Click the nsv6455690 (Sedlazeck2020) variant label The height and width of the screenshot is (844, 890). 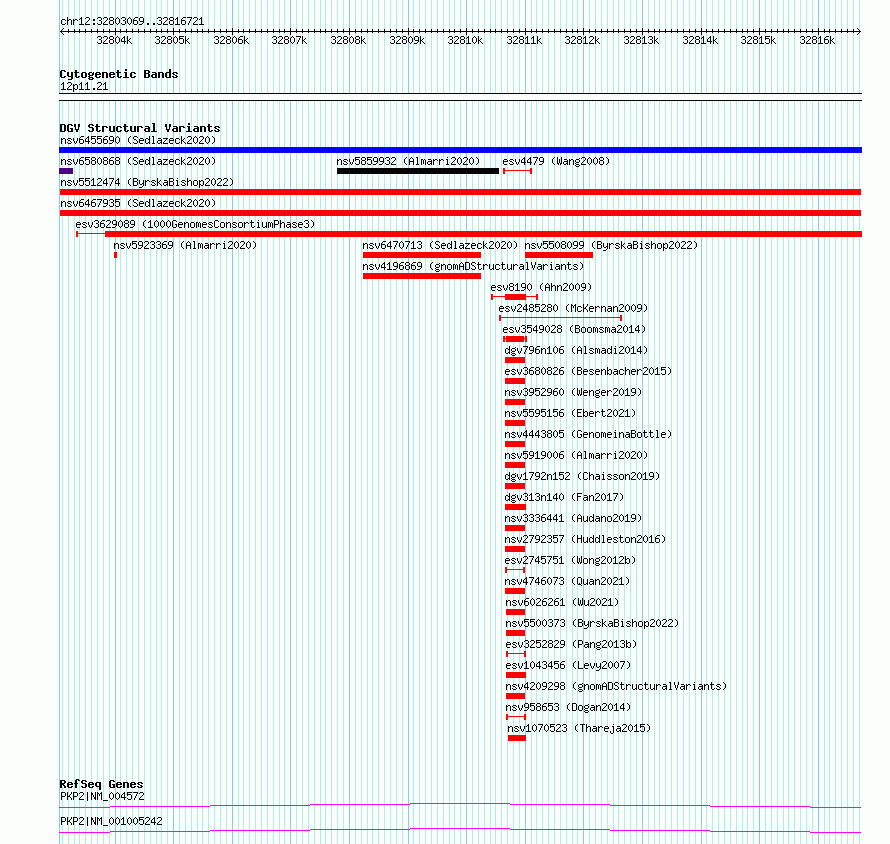click(138, 140)
